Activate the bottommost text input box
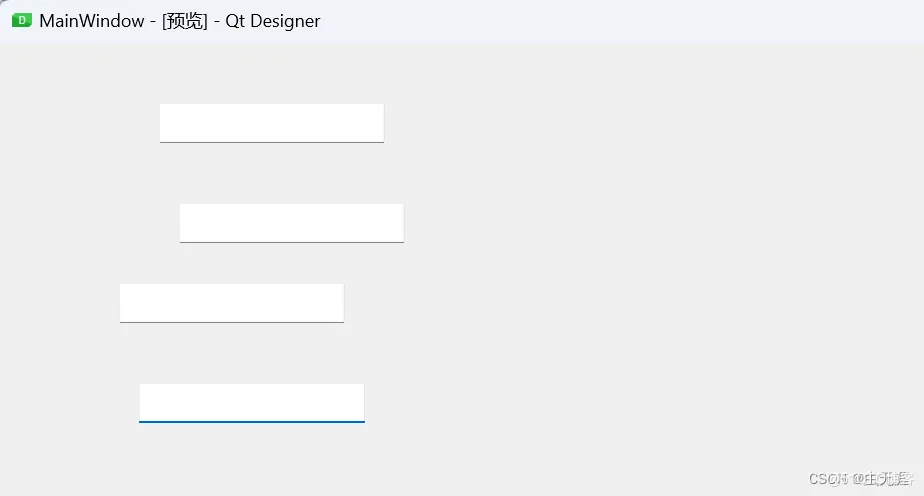Image resolution: width=924 pixels, height=496 pixels. point(252,403)
